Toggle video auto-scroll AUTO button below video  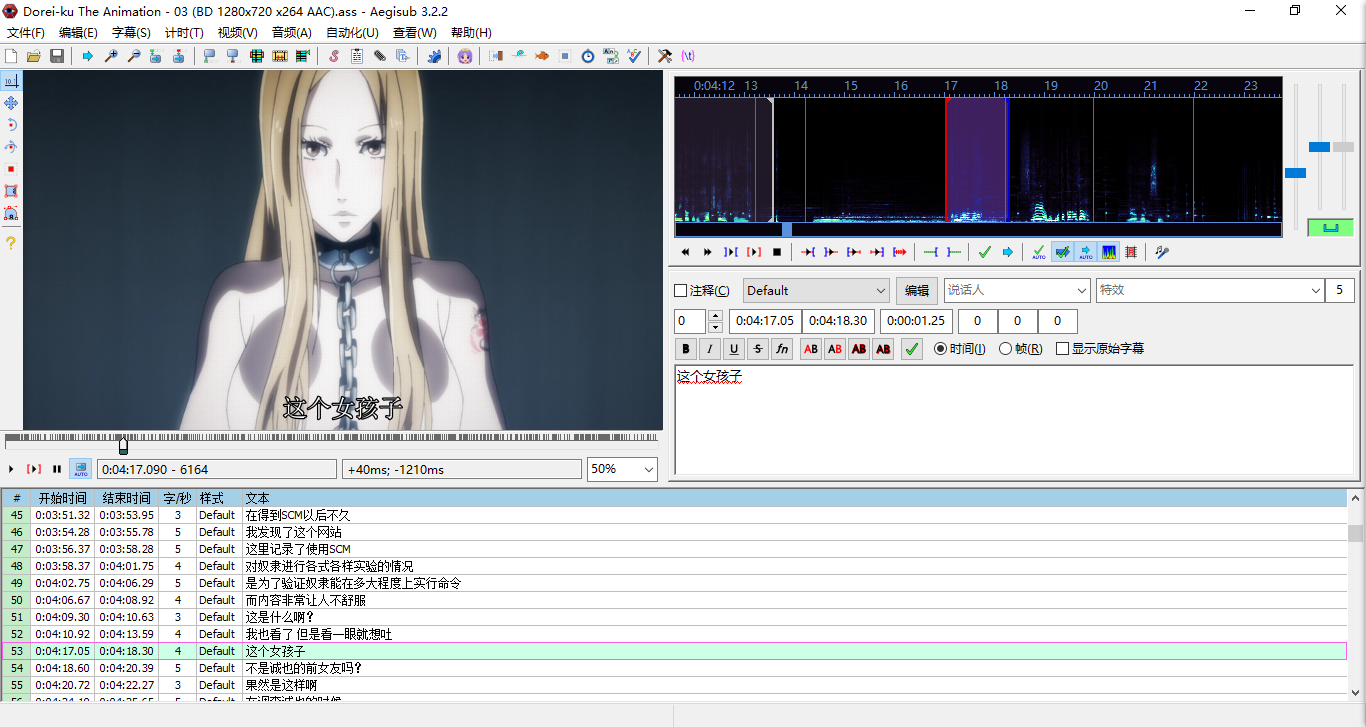click(x=80, y=468)
